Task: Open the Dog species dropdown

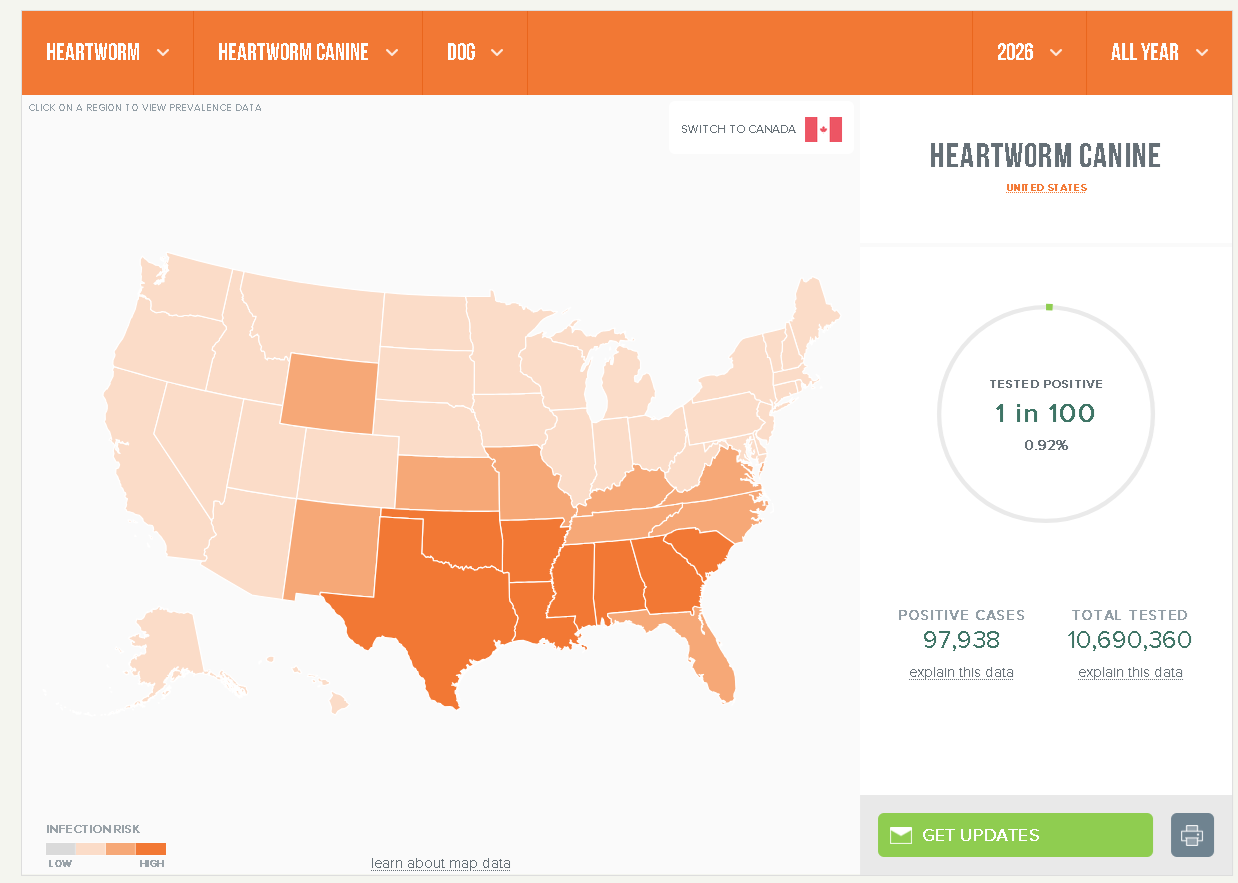Action: (x=475, y=52)
